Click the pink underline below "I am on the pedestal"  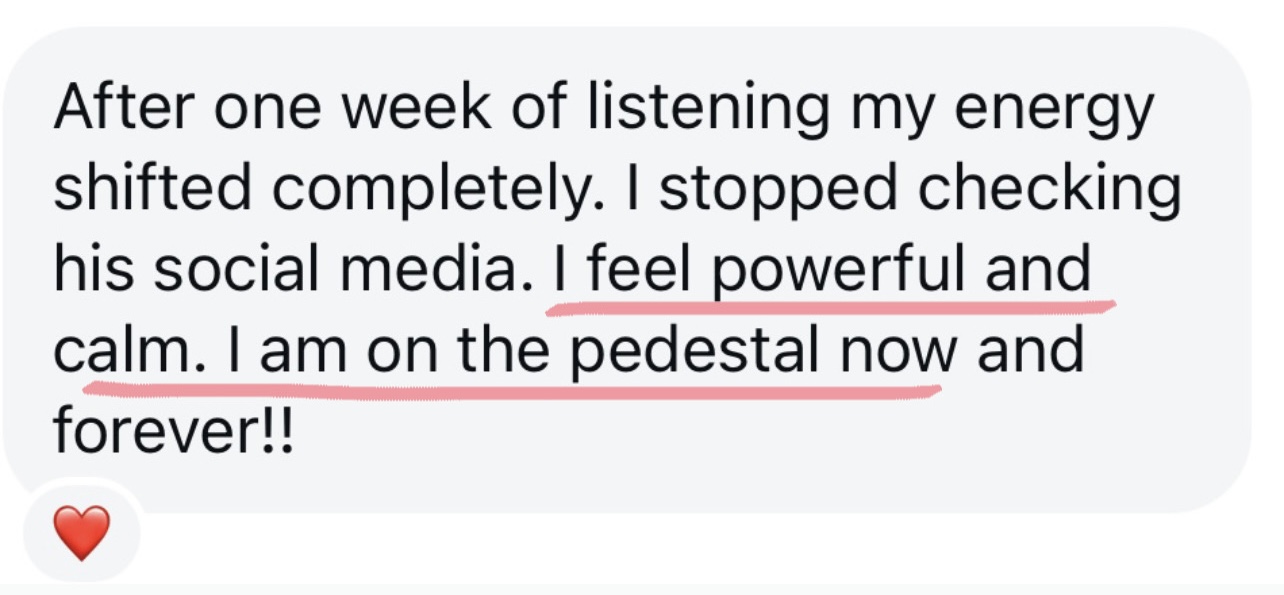tap(512, 388)
